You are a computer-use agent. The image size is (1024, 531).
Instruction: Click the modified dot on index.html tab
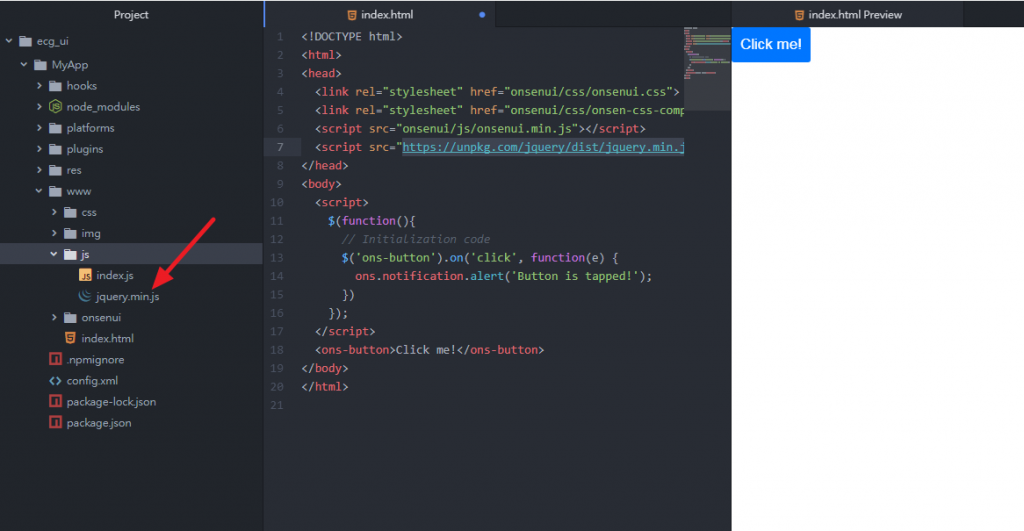(482, 14)
